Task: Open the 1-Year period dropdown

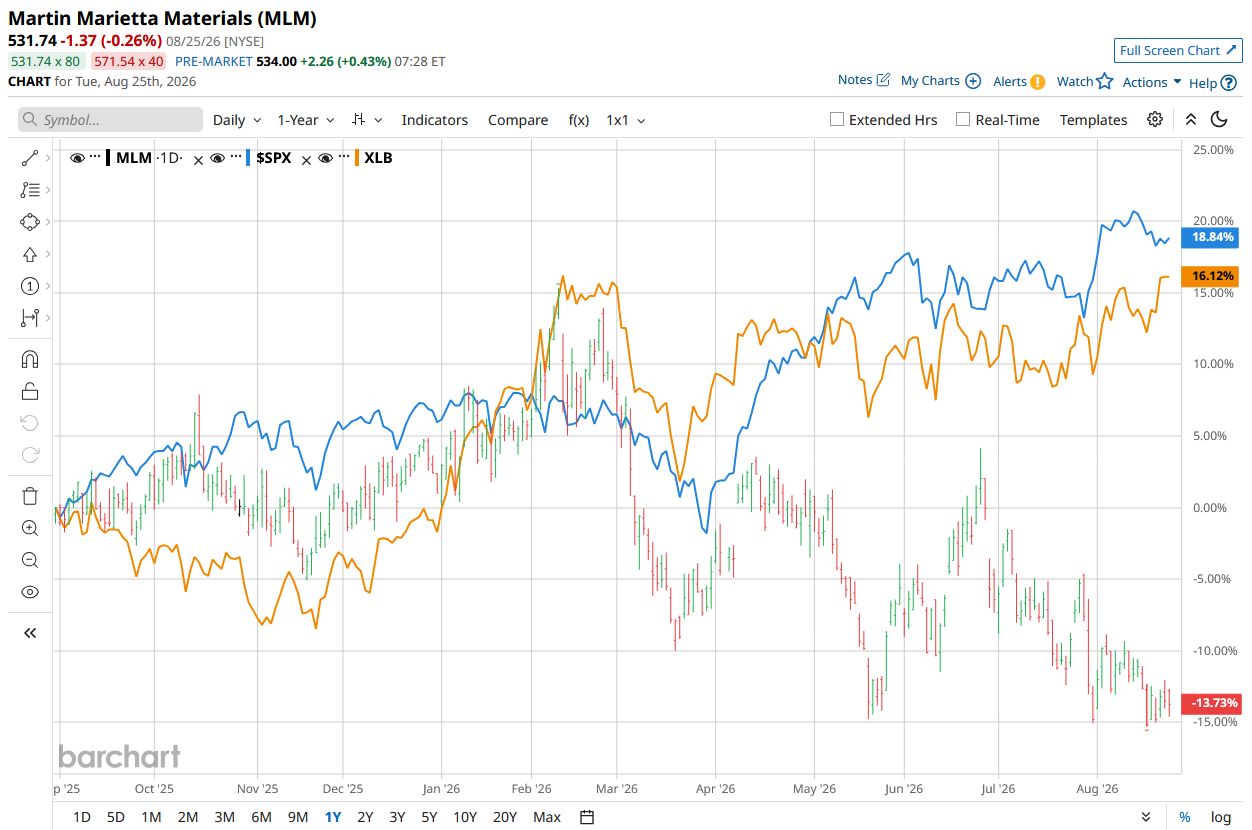Action: 306,119
